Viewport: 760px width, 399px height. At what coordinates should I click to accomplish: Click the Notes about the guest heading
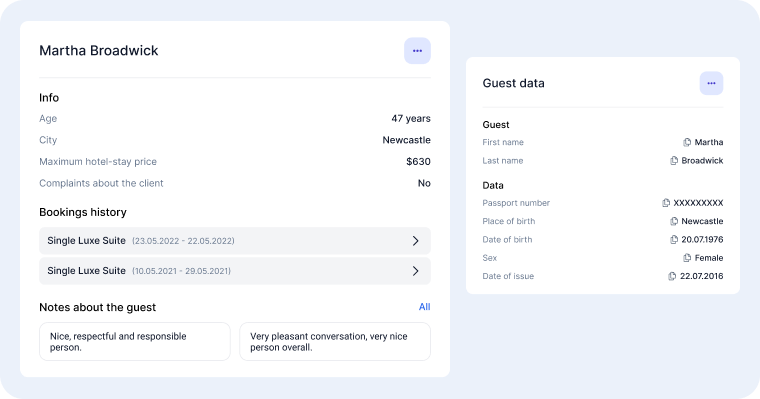(x=97, y=307)
